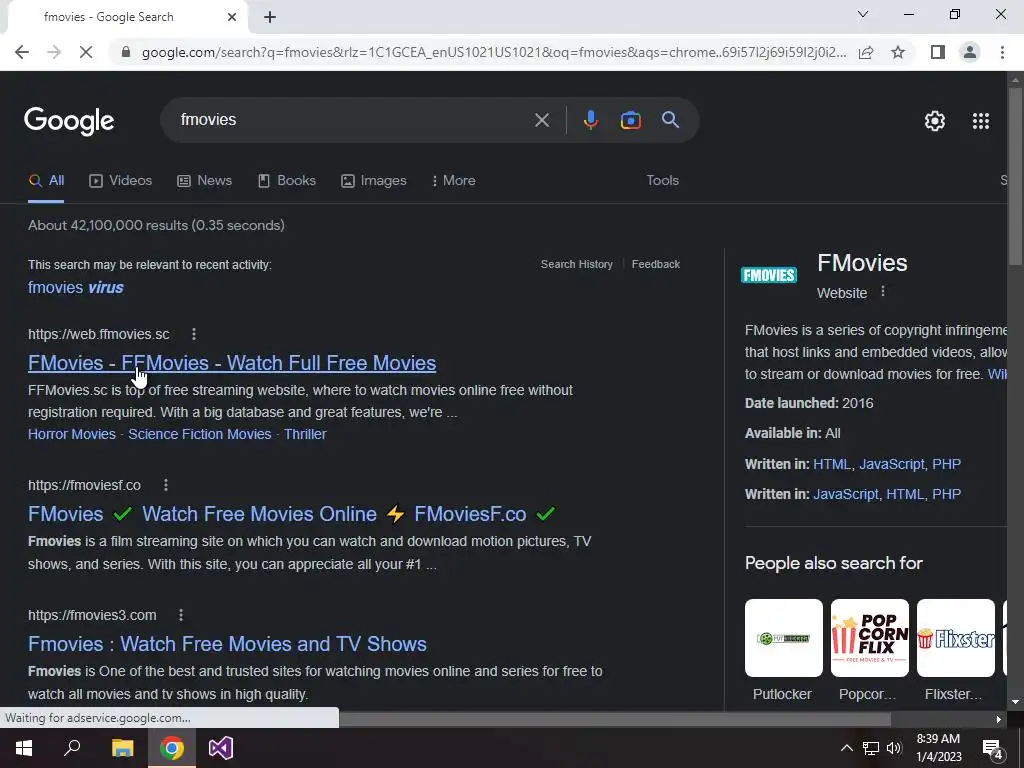Click the horizontal scrollbar right arrow

pos(998,720)
